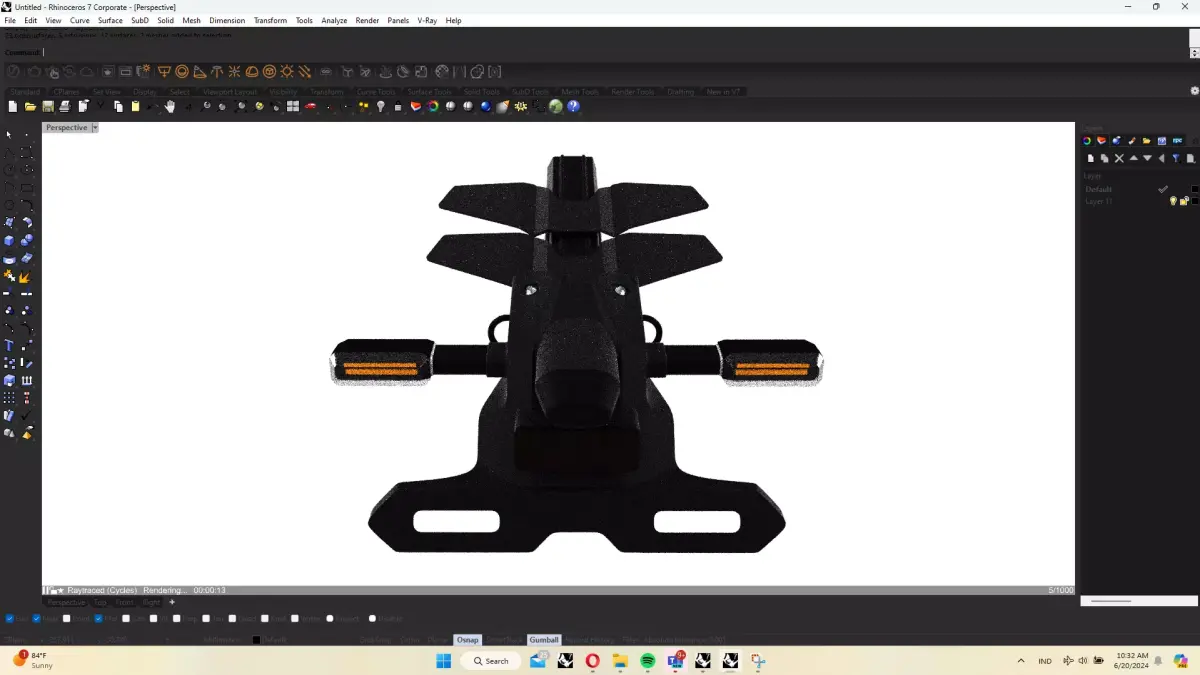Move the selected layer down with arrow icon
The height and width of the screenshot is (675, 1200).
coord(1147,158)
